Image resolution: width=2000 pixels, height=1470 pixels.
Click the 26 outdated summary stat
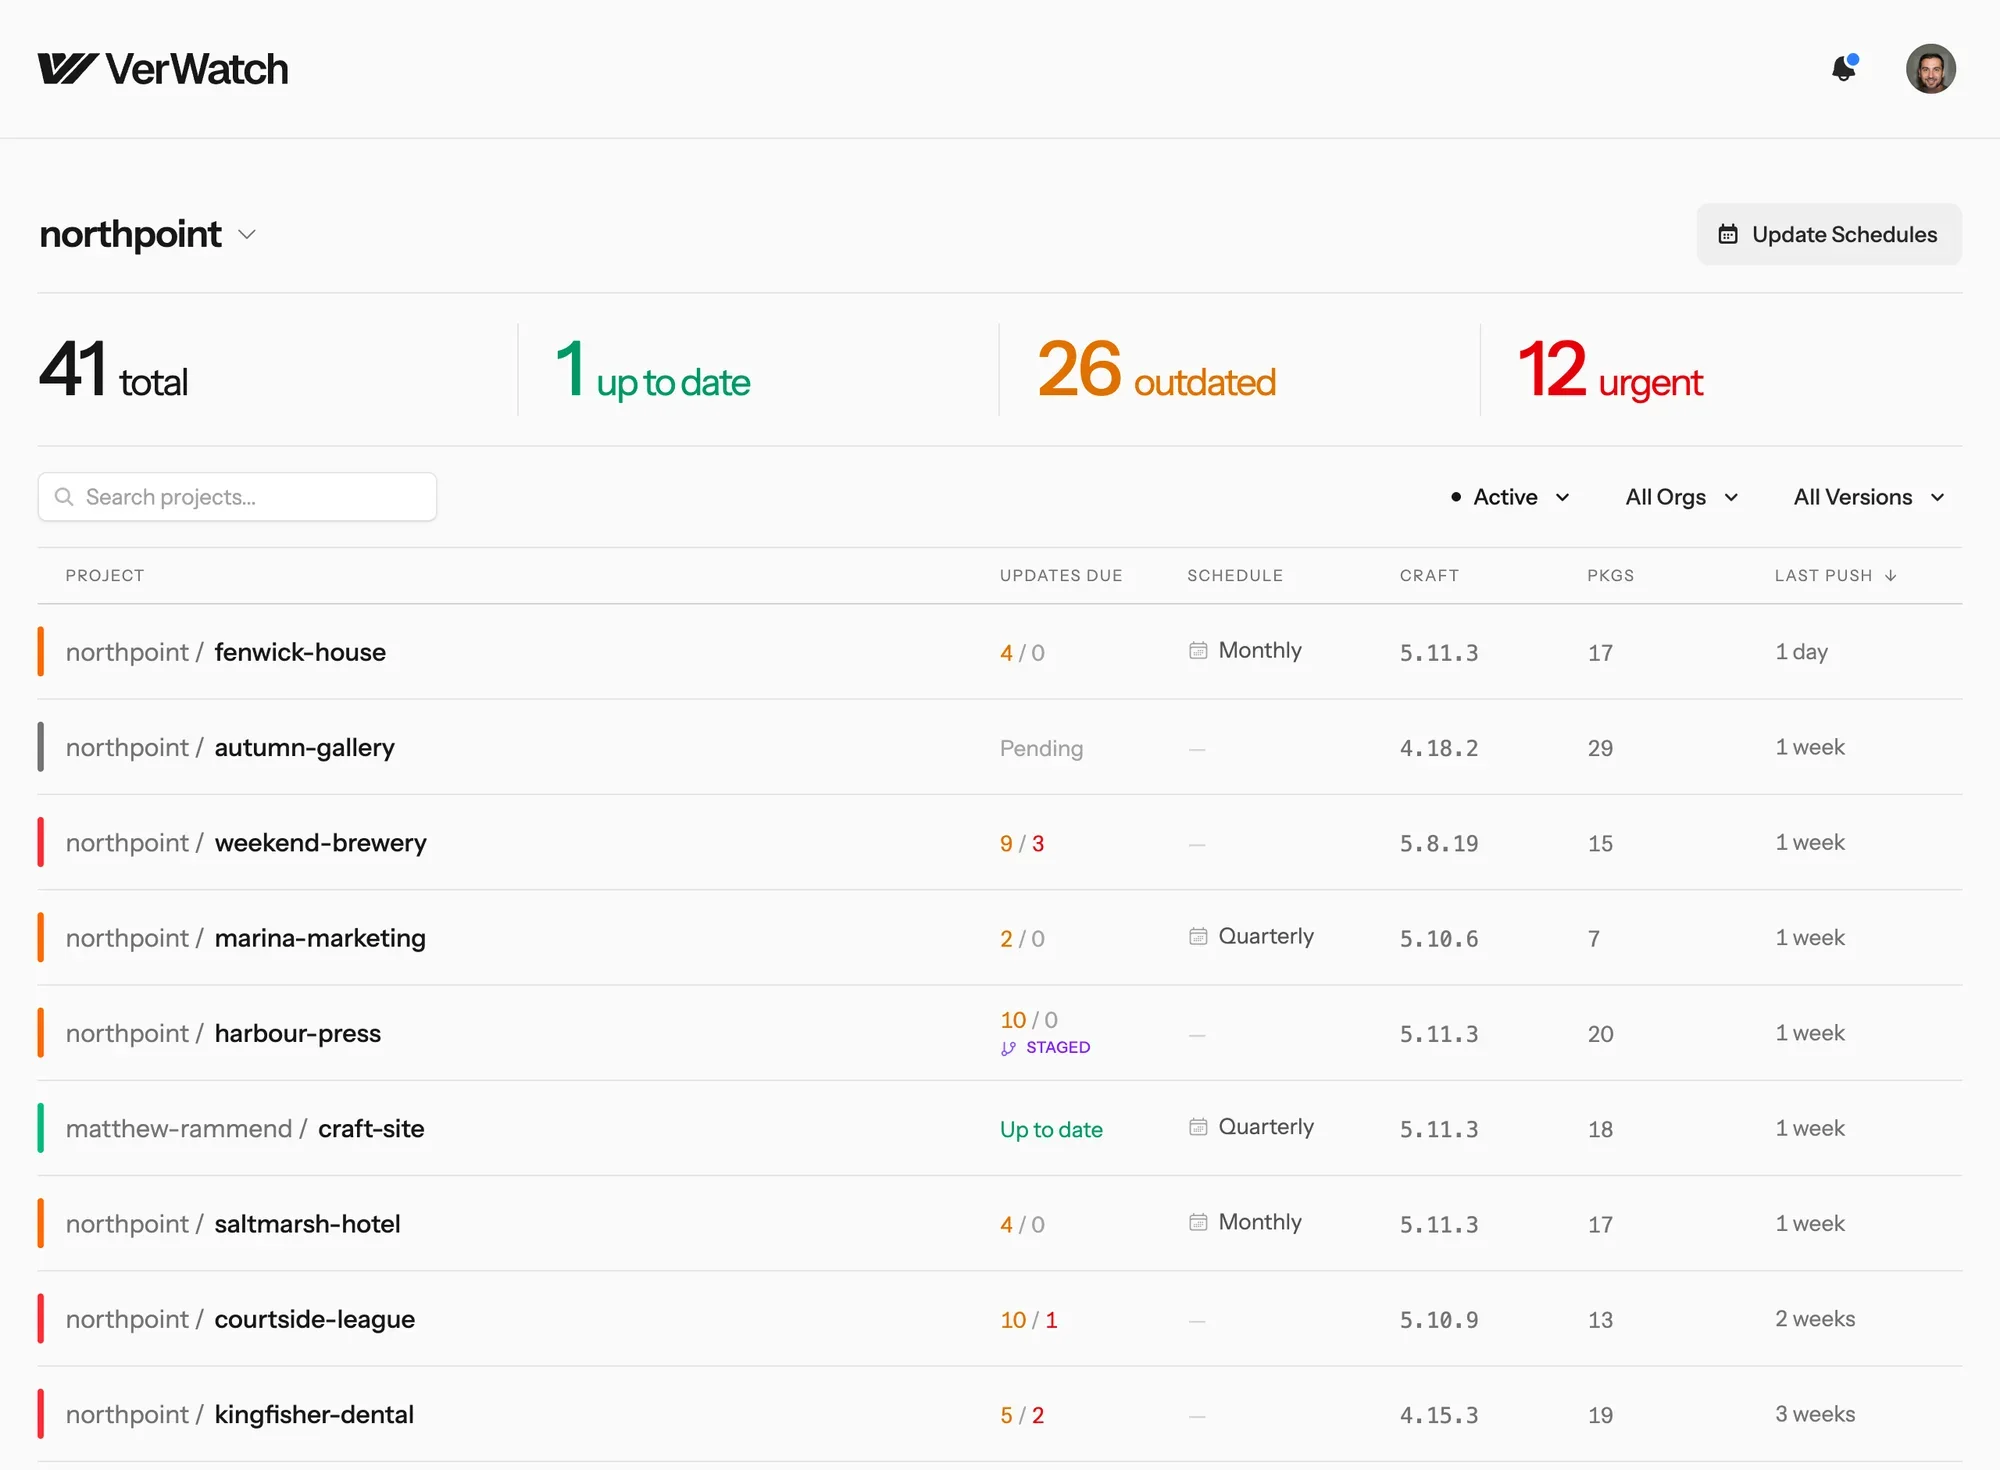tap(1156, 370)
